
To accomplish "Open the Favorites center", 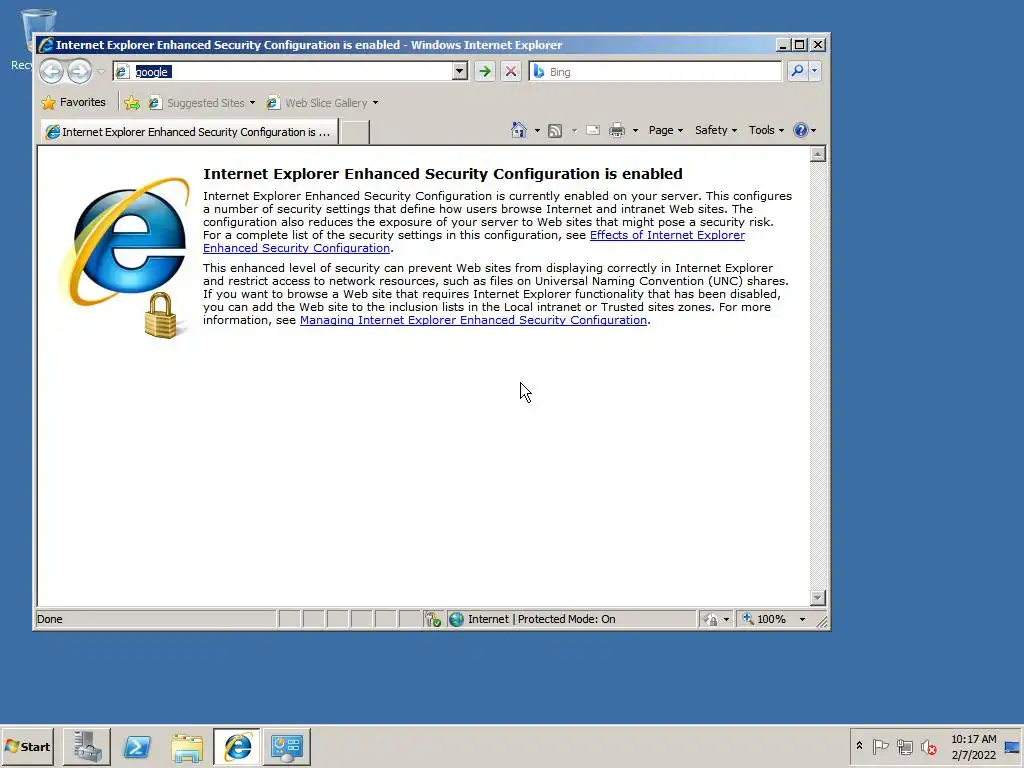I will coord(73,103).
